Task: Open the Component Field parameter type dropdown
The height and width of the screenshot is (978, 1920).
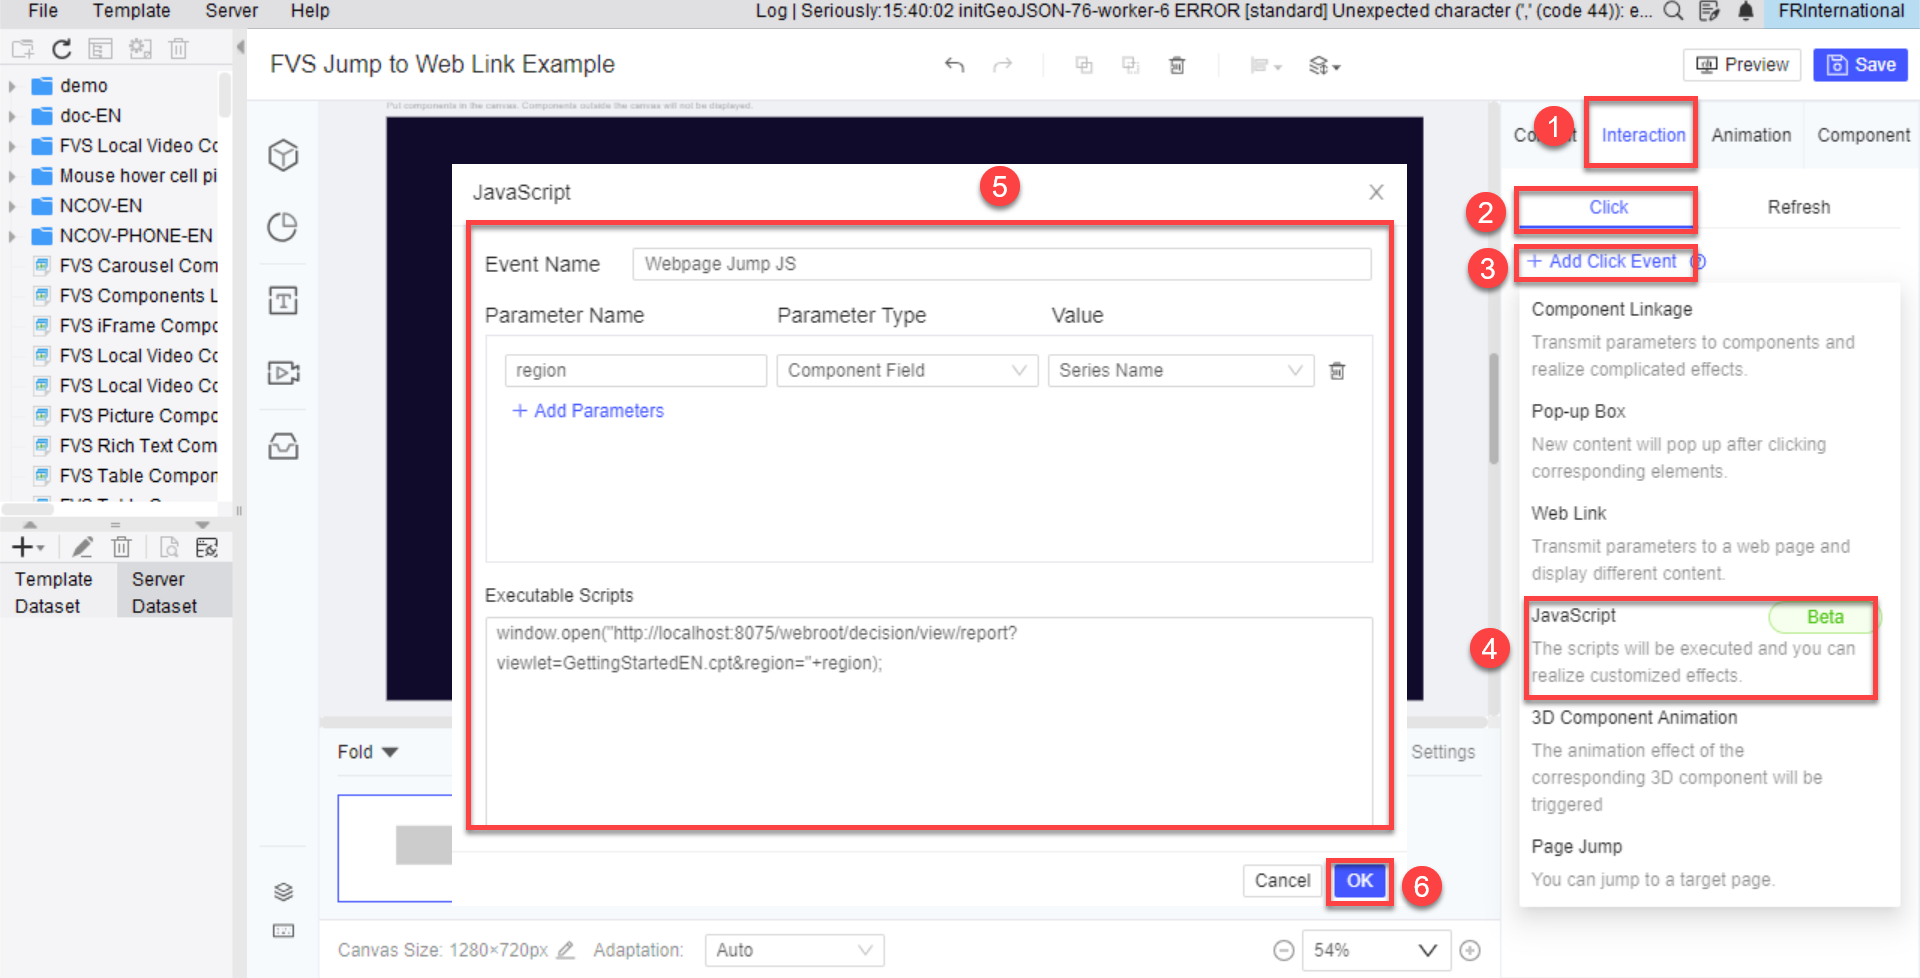Action: pyautogui.click(x=907, y=370)
